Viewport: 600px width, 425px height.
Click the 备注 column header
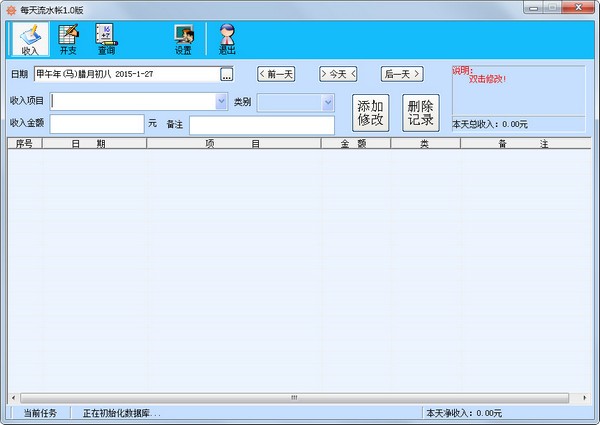point(526,143)
